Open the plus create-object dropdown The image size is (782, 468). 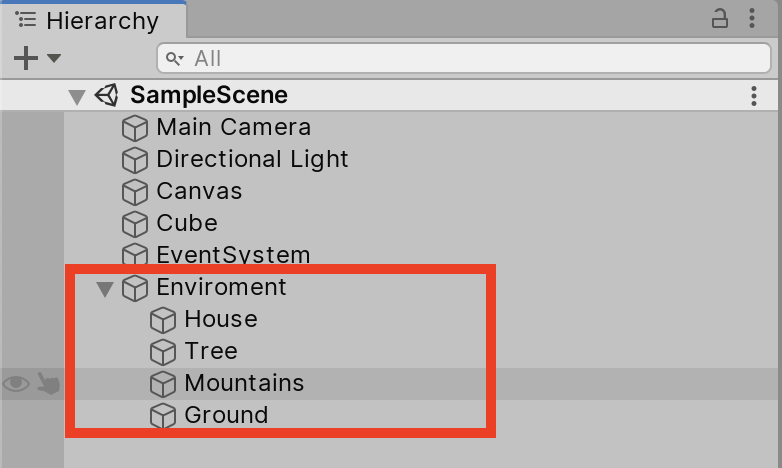[x=36, y=59]
